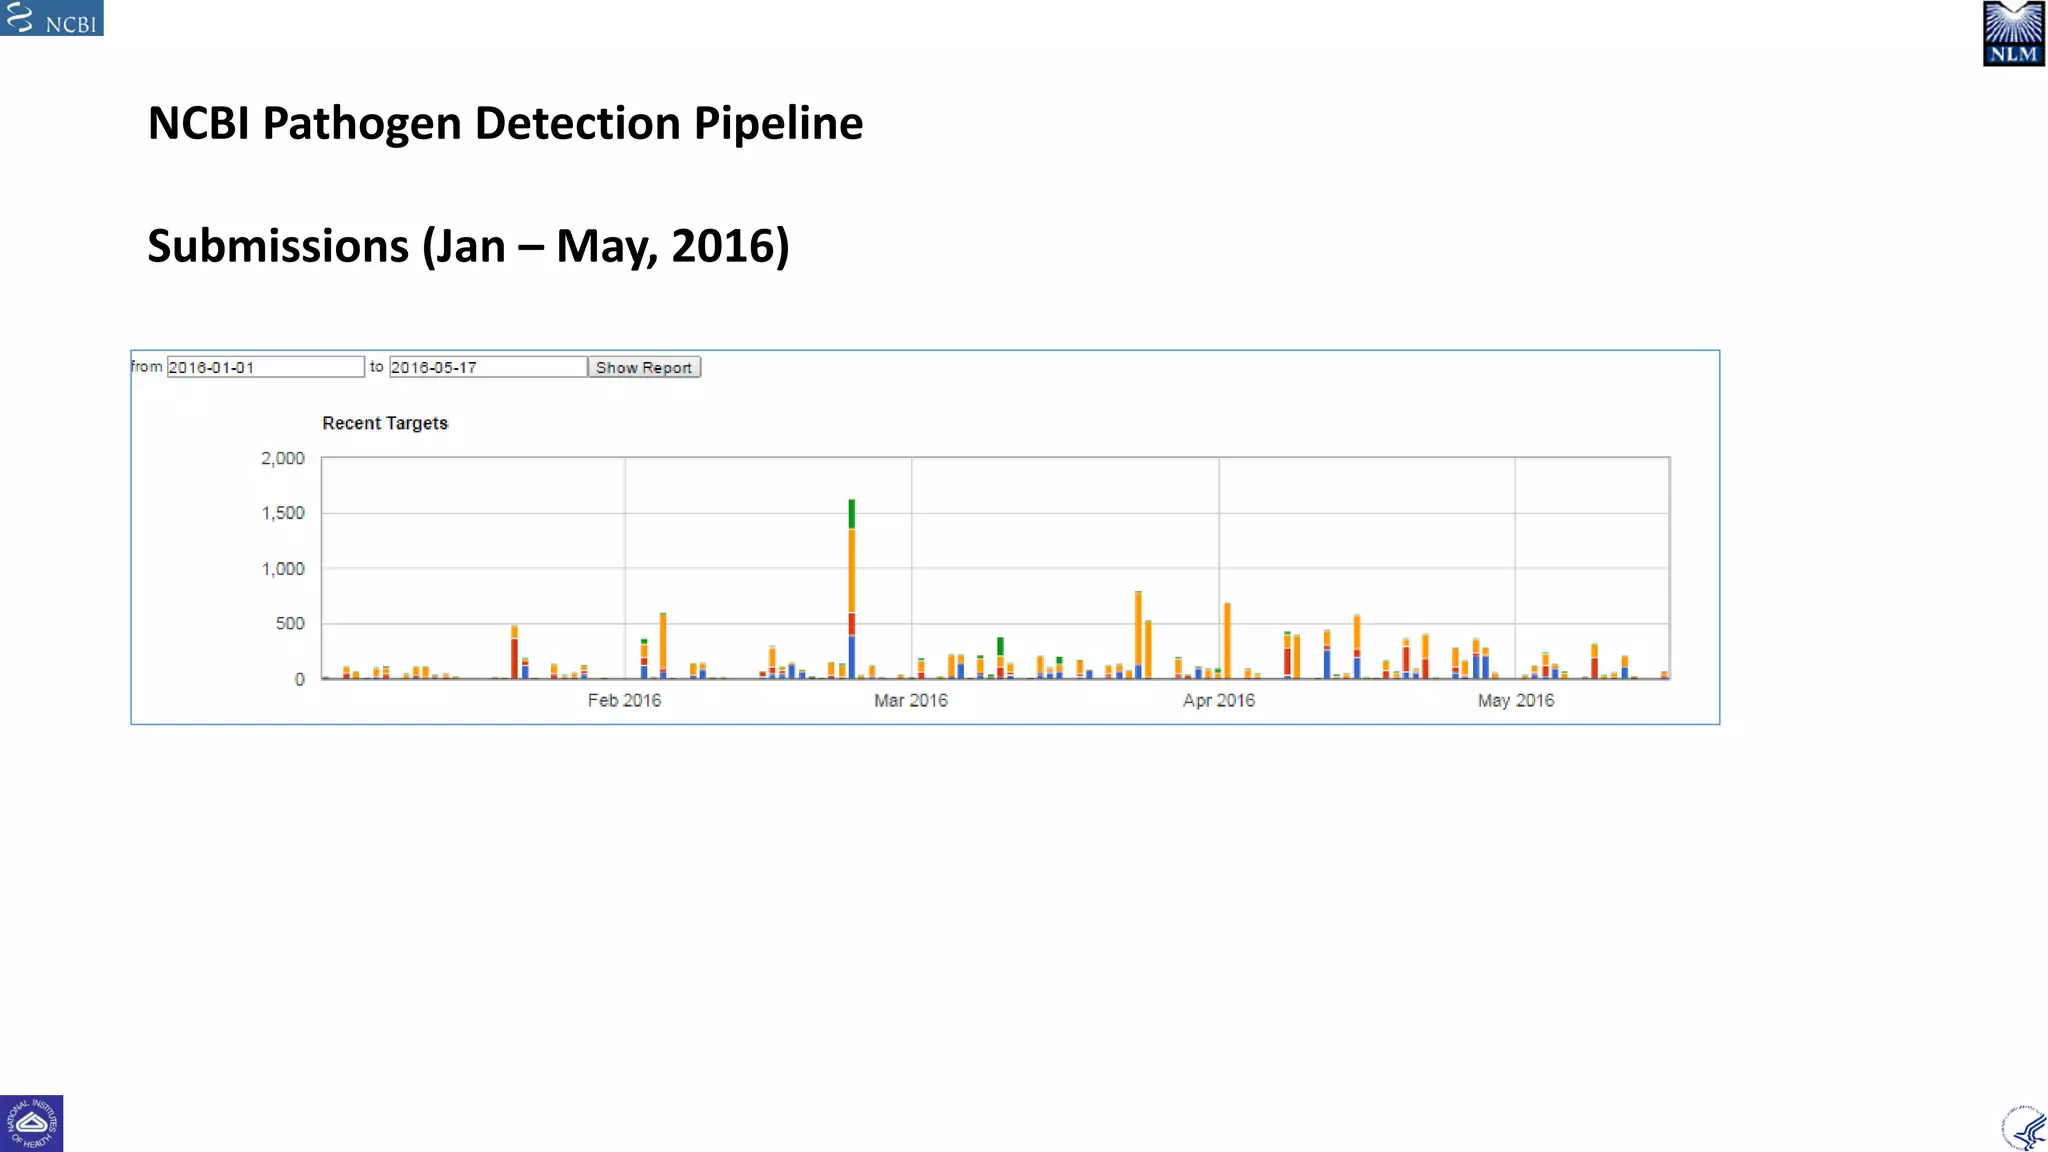Click the 2,000 y-axis label
The width and height of the screenshot is (2048, 1152).
283,458
